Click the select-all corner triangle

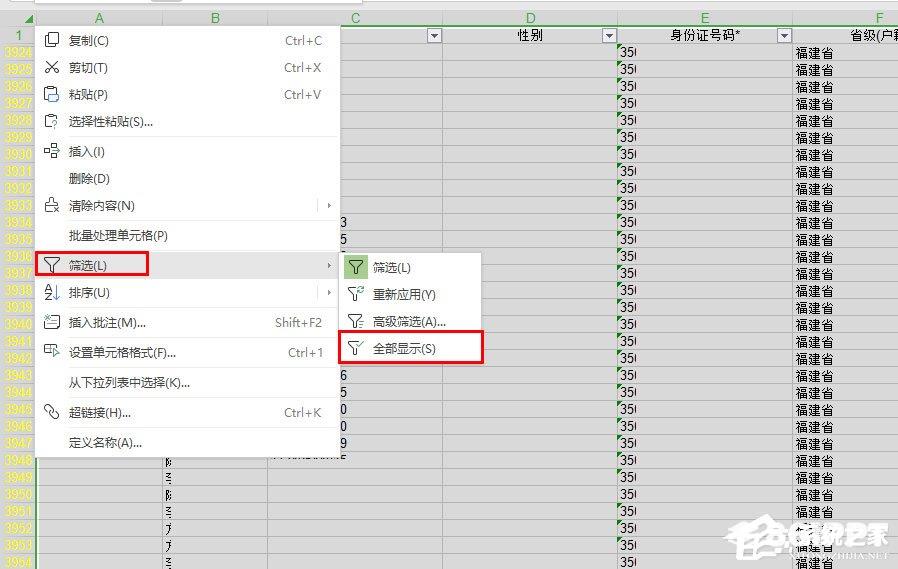tap(28, 19)
